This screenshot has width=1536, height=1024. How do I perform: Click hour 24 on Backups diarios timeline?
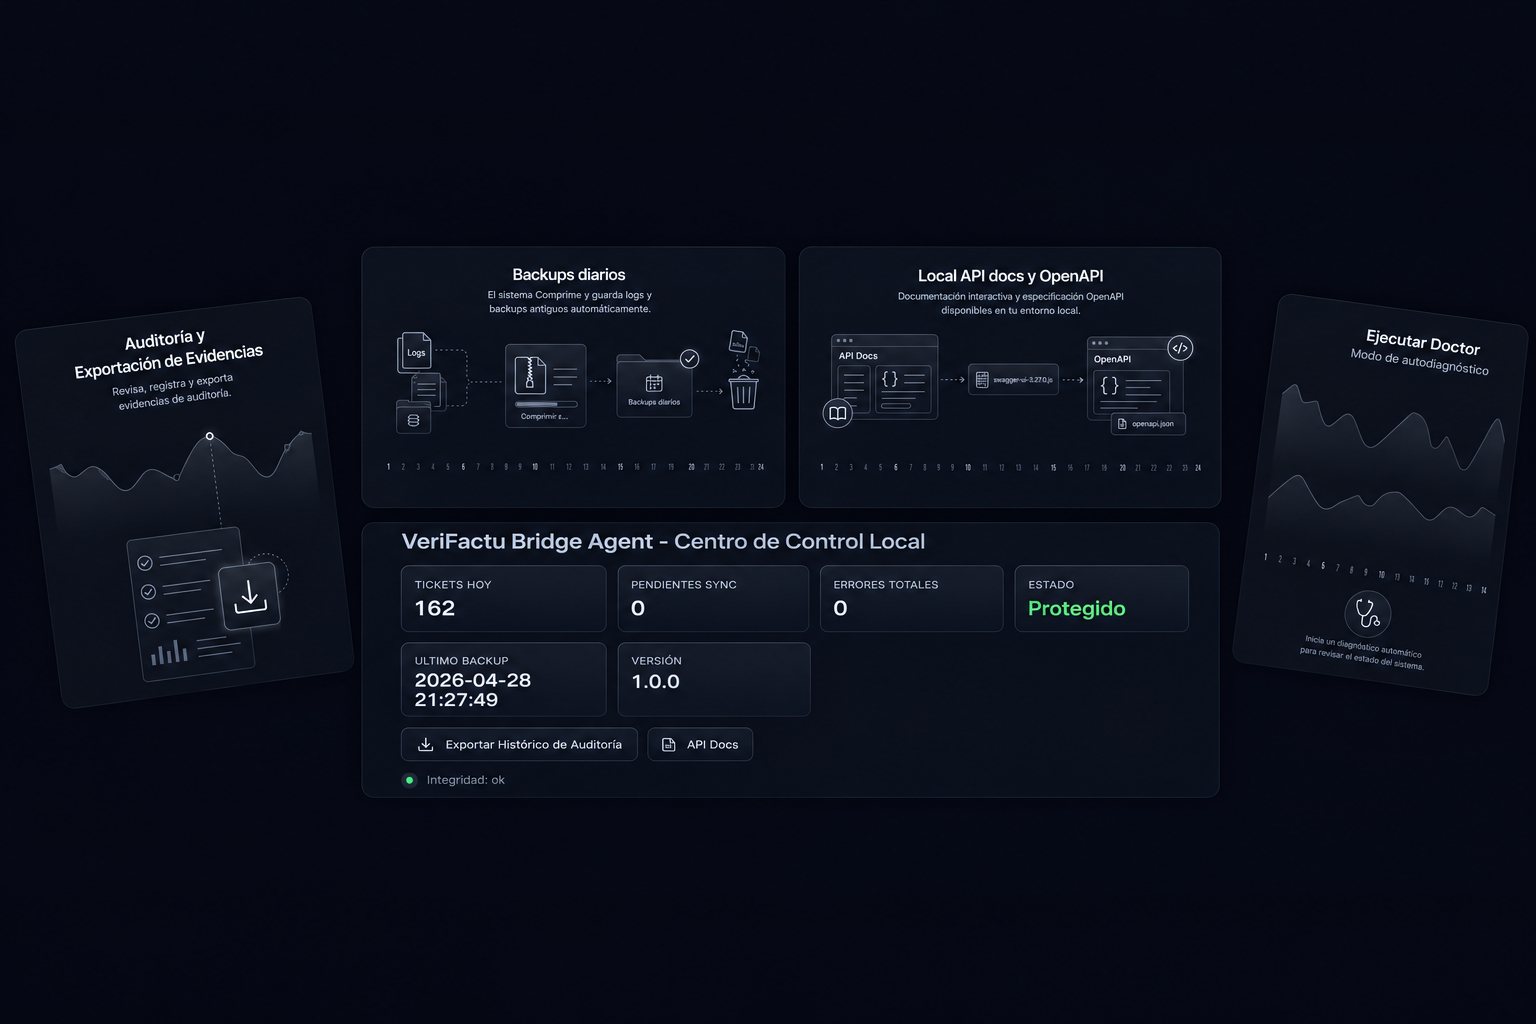point(761,467)
